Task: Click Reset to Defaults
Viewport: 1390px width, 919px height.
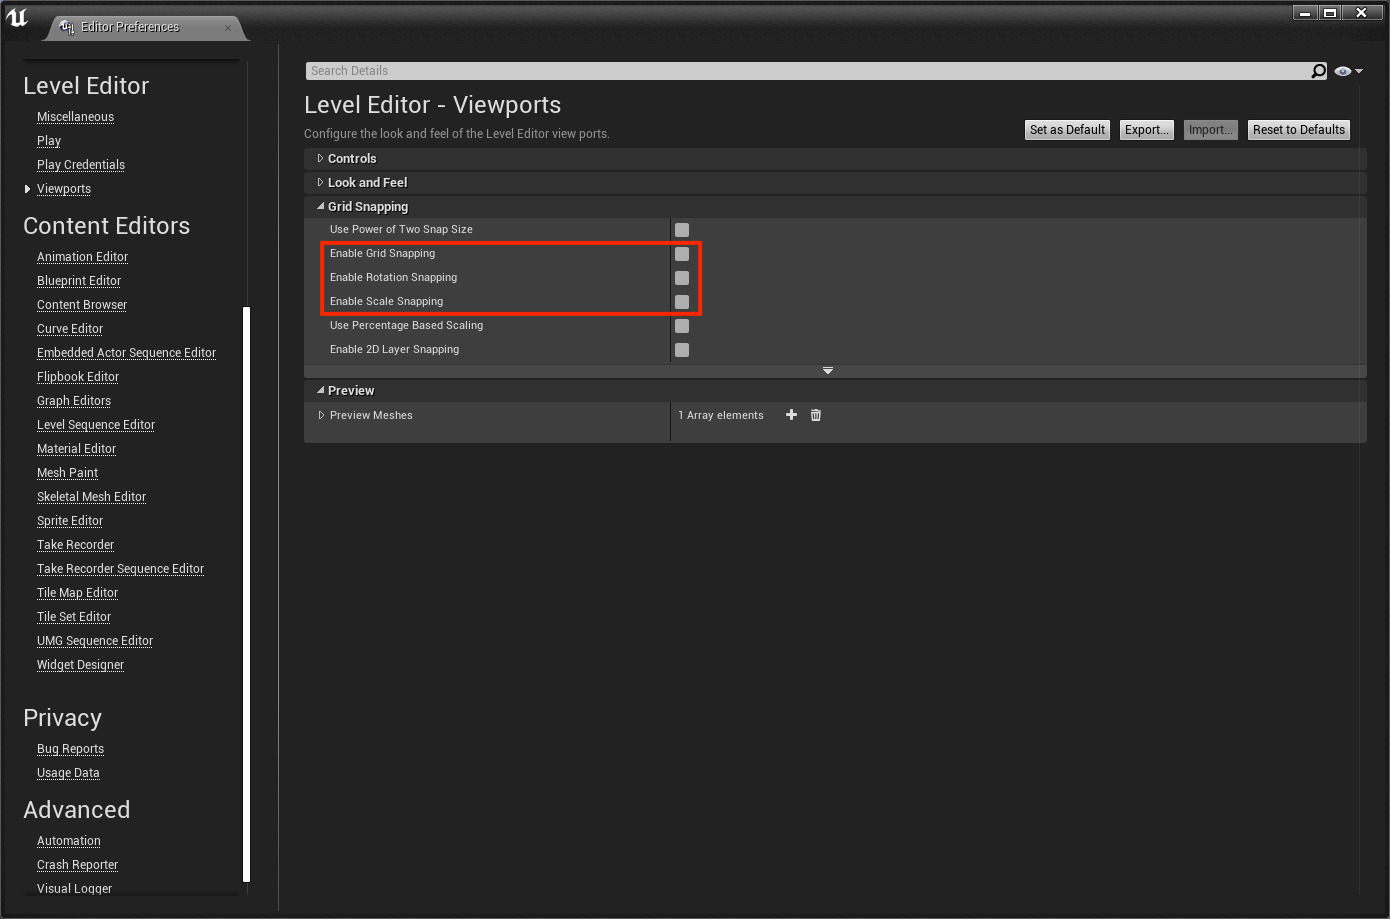Action: [1298, 130]
